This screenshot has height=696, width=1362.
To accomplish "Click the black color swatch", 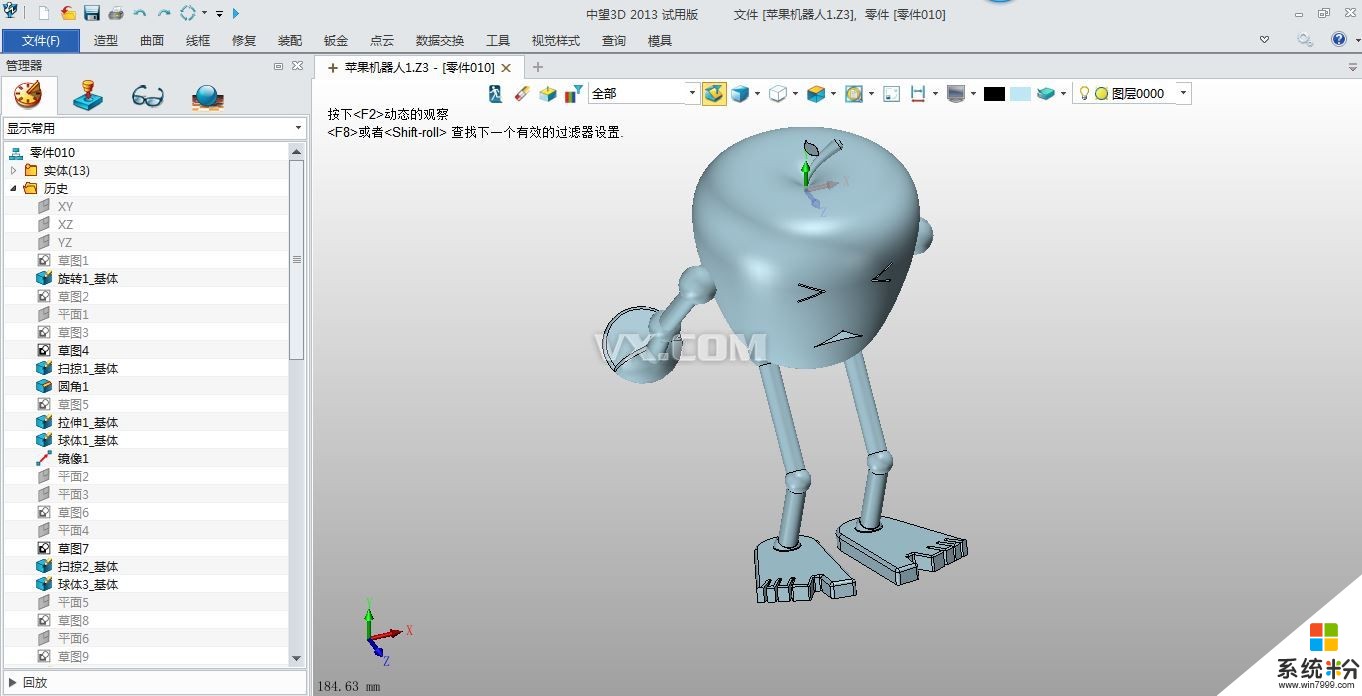I will (x=993, y=93).
